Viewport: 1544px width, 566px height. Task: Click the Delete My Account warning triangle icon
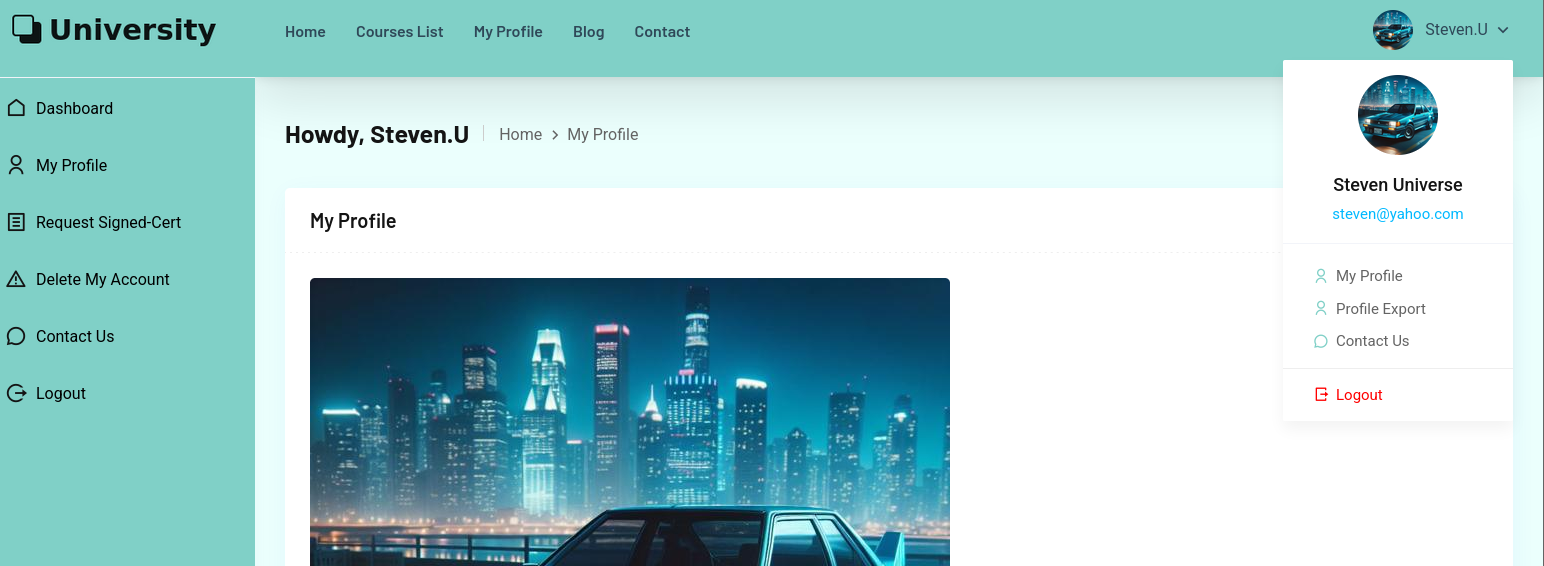coord(16,279)
